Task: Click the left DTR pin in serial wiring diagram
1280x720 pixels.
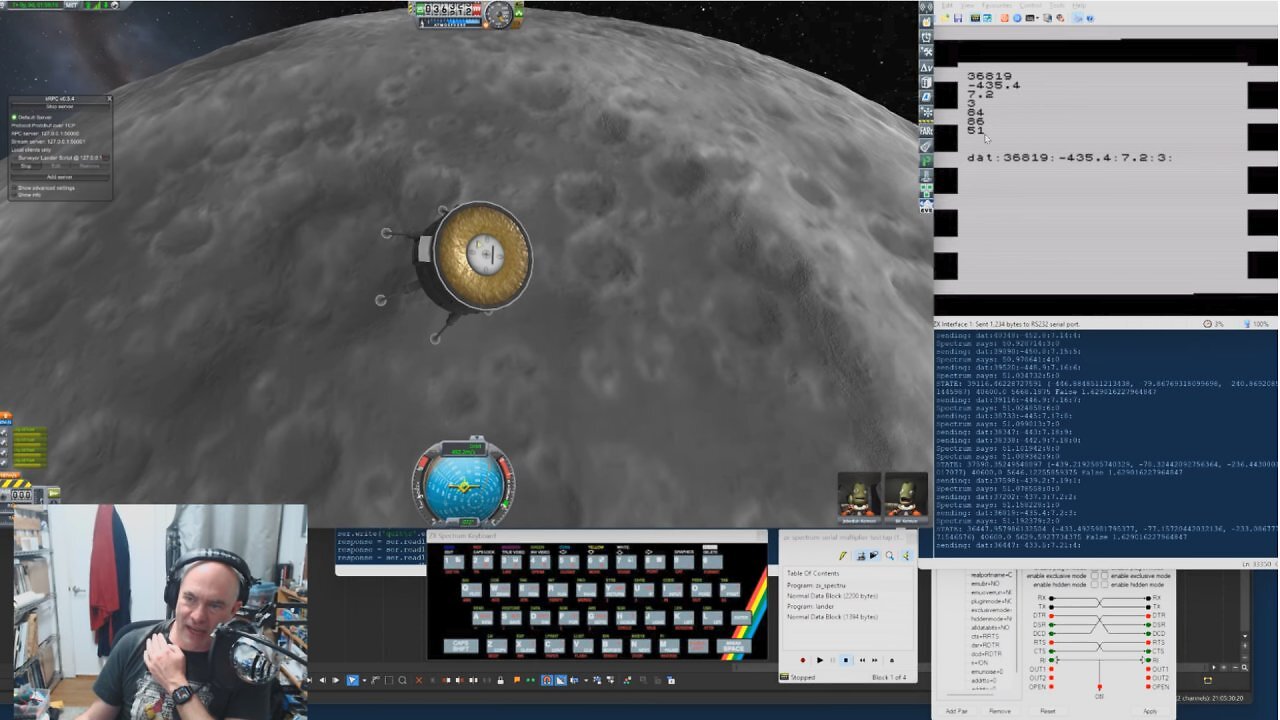Action: [x=1051, y=616]
